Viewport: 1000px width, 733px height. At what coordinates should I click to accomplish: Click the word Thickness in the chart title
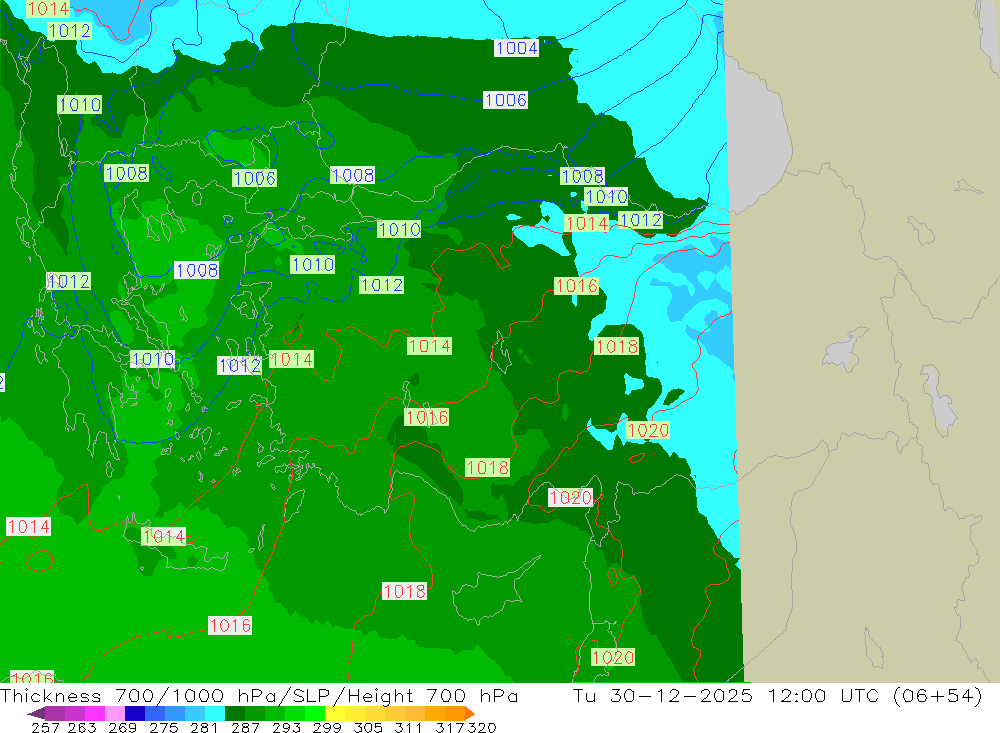pos(51,695)
